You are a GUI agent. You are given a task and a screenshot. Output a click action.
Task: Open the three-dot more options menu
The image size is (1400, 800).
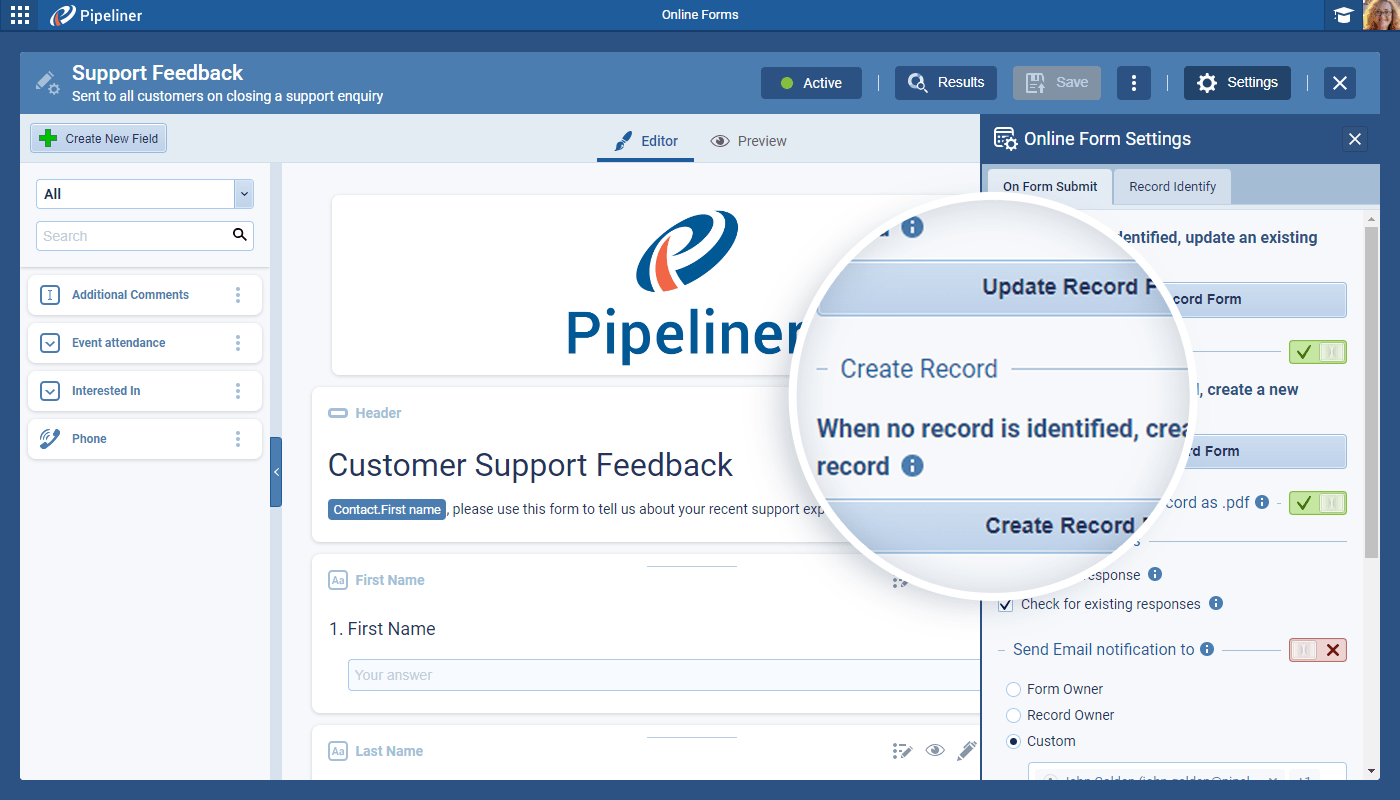click(x=1133, y=83)
